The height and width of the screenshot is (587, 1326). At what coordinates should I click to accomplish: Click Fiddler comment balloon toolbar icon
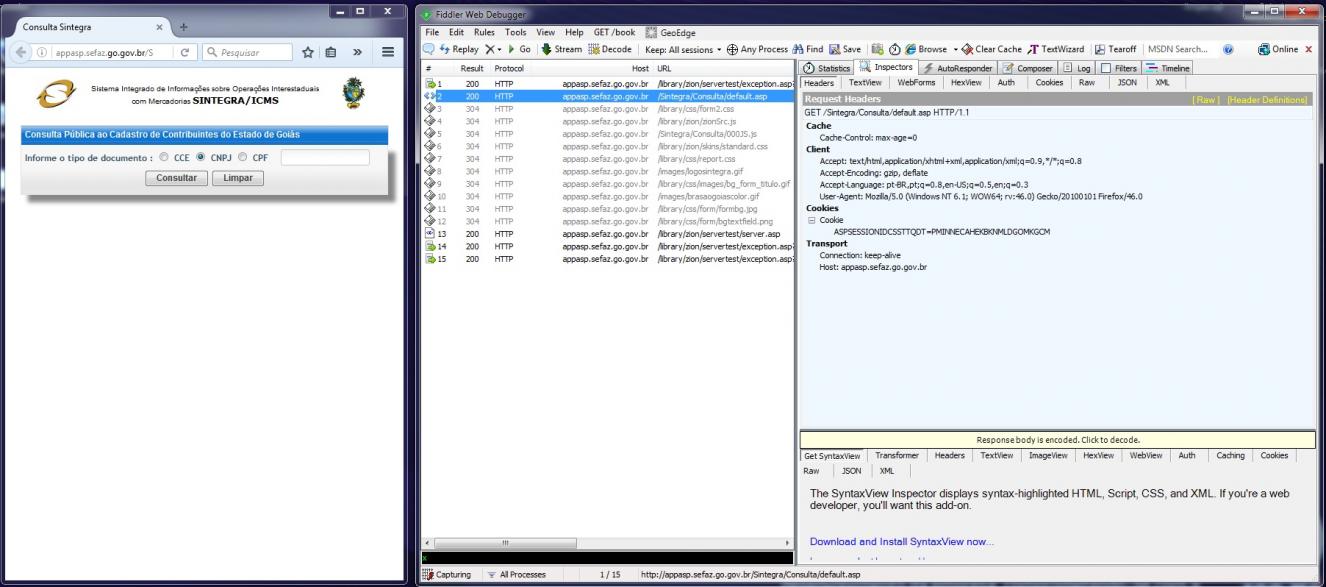[x=428, y=48]
